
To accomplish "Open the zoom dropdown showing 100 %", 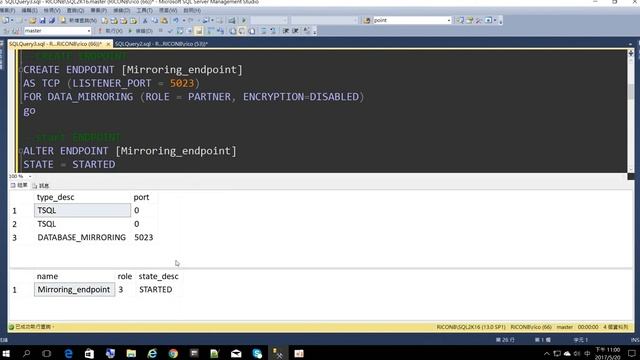I will pos(30,176).
